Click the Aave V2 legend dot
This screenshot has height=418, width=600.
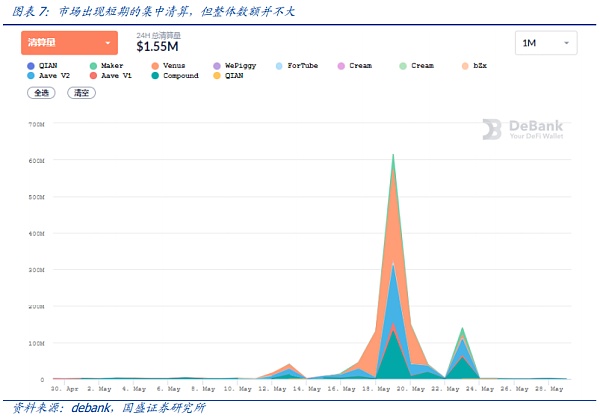pyautogui.click(x=33, y=76)
